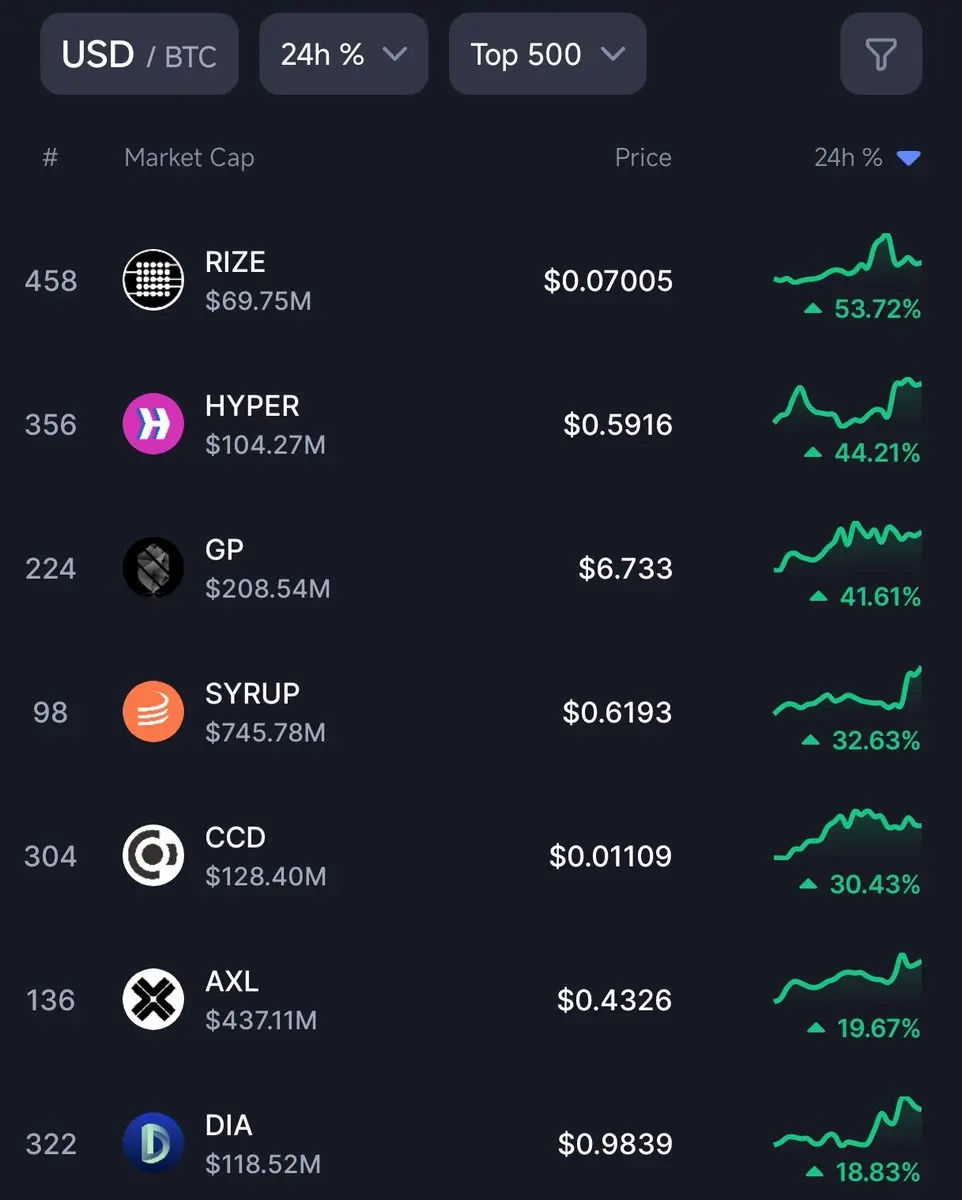Tap the GP coin logo
This screenshot has height=1200, width=962.
coord(153,568)
